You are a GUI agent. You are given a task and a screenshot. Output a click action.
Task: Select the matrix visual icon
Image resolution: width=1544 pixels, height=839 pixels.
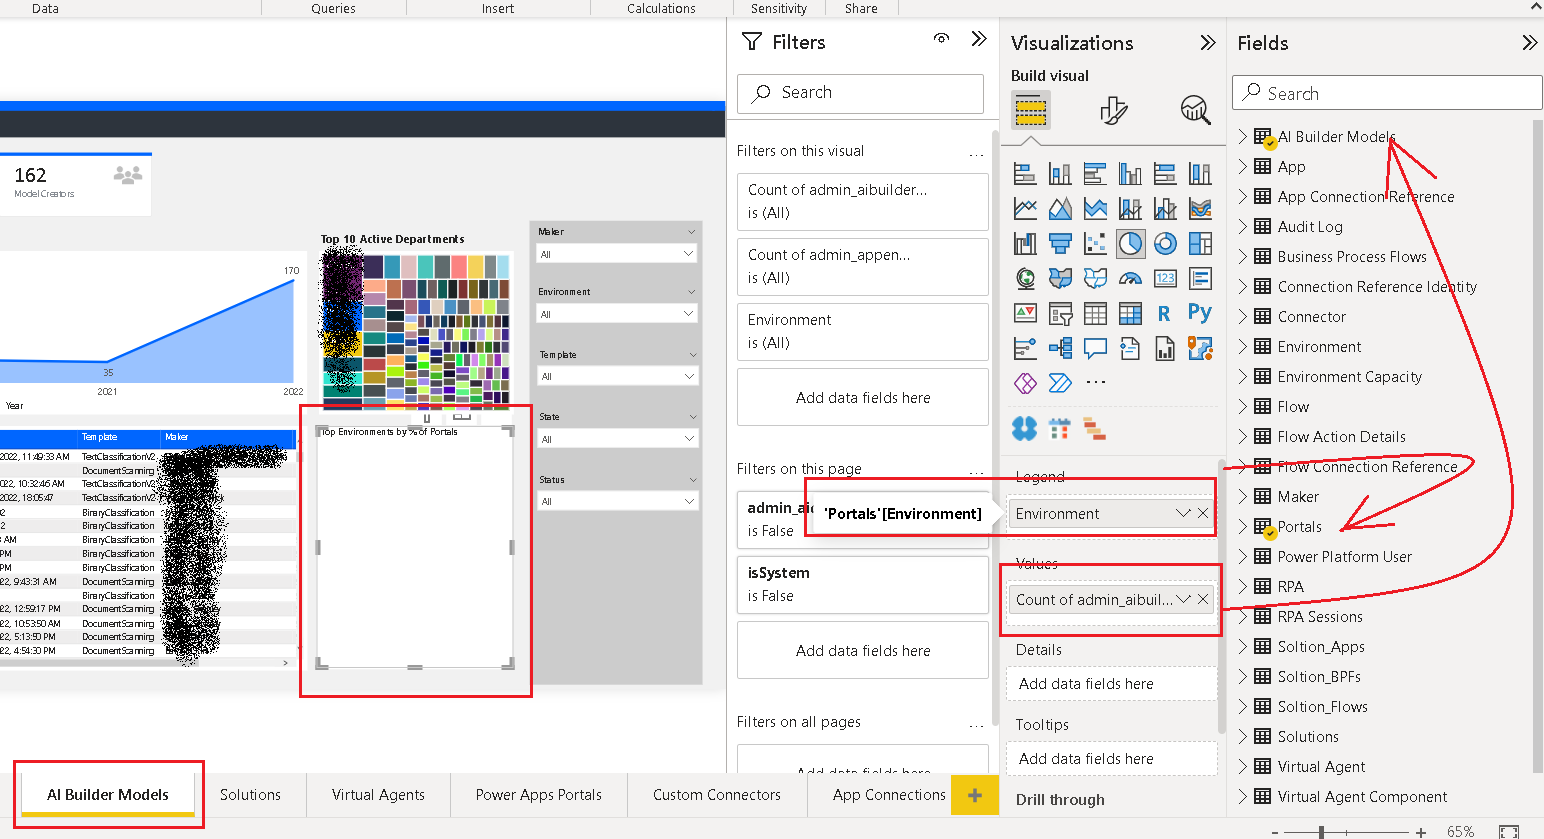[x=1129, y=313]
